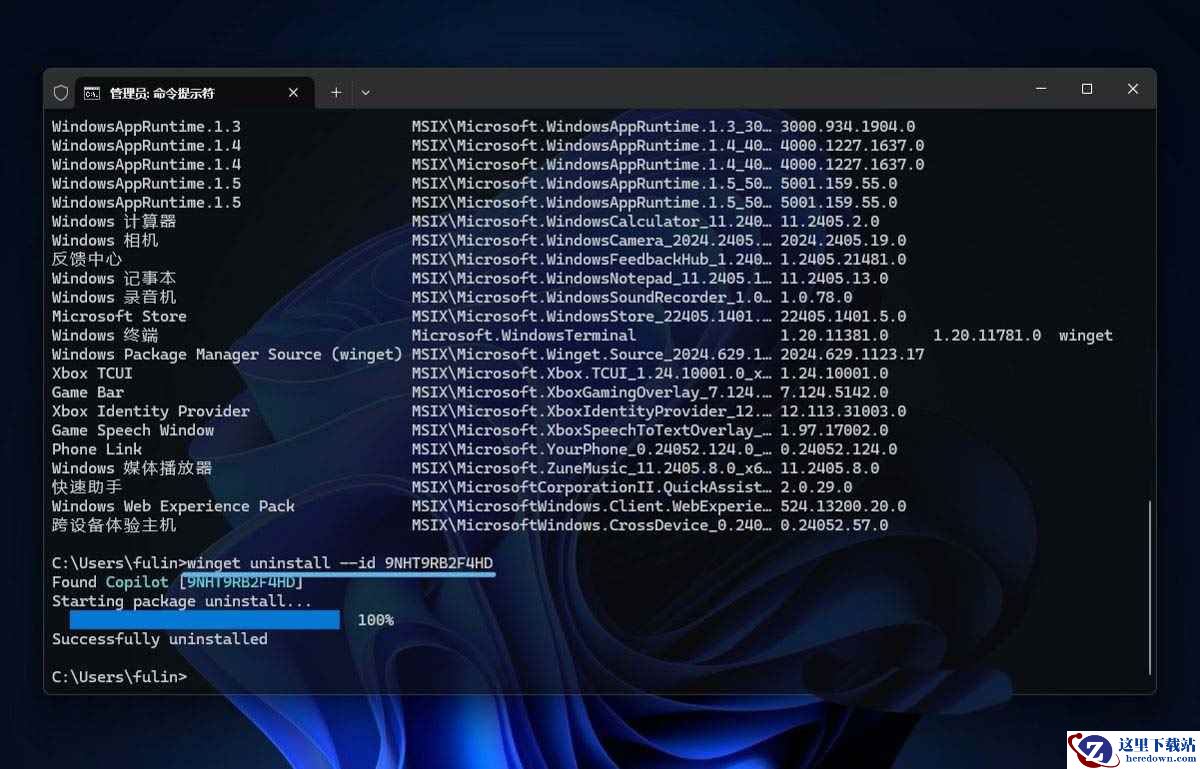1200x769 pixels.
Task: Click version '524.13200.20.0'
Action: [x=843, y=506]
